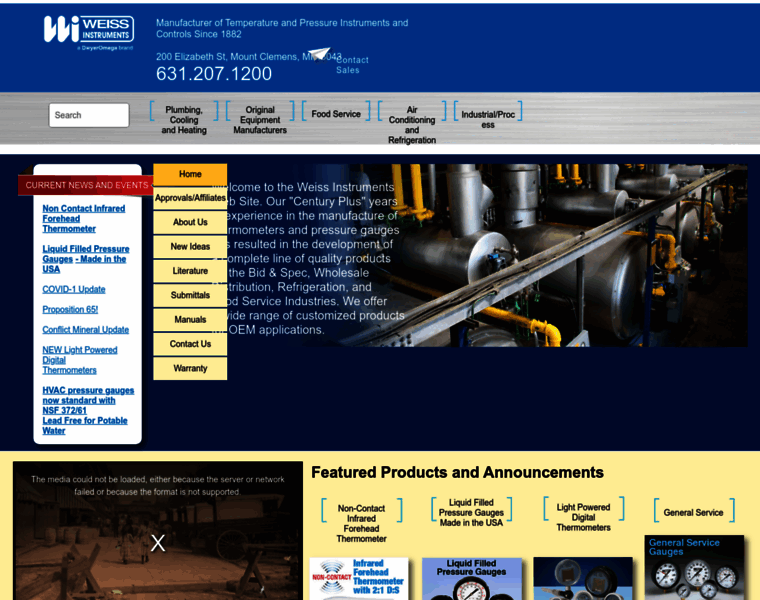Open the Submittals page

pos(190,295)
